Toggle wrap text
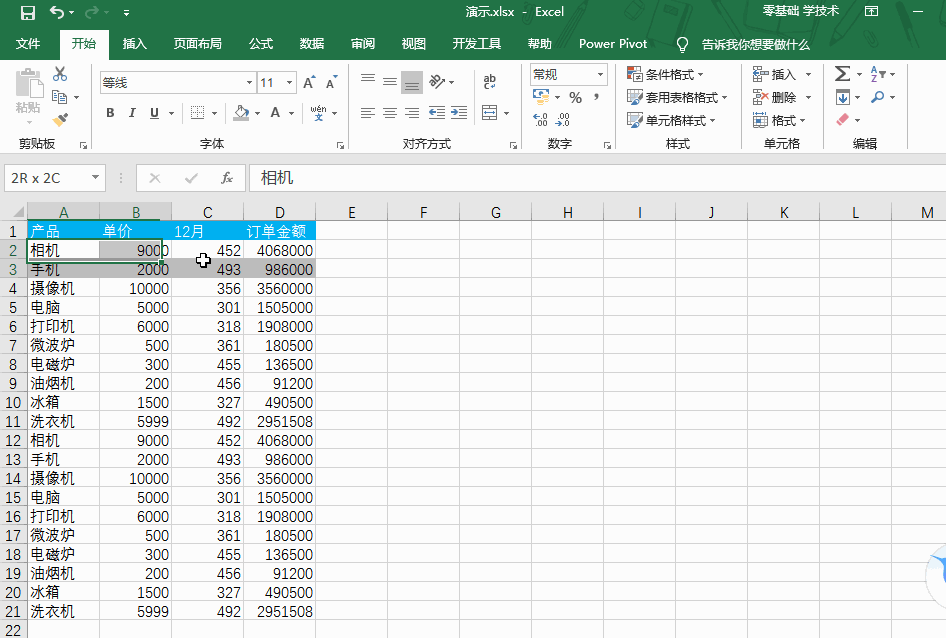The height and width of the screenshot is (638, 946). (x=489, y=81)
